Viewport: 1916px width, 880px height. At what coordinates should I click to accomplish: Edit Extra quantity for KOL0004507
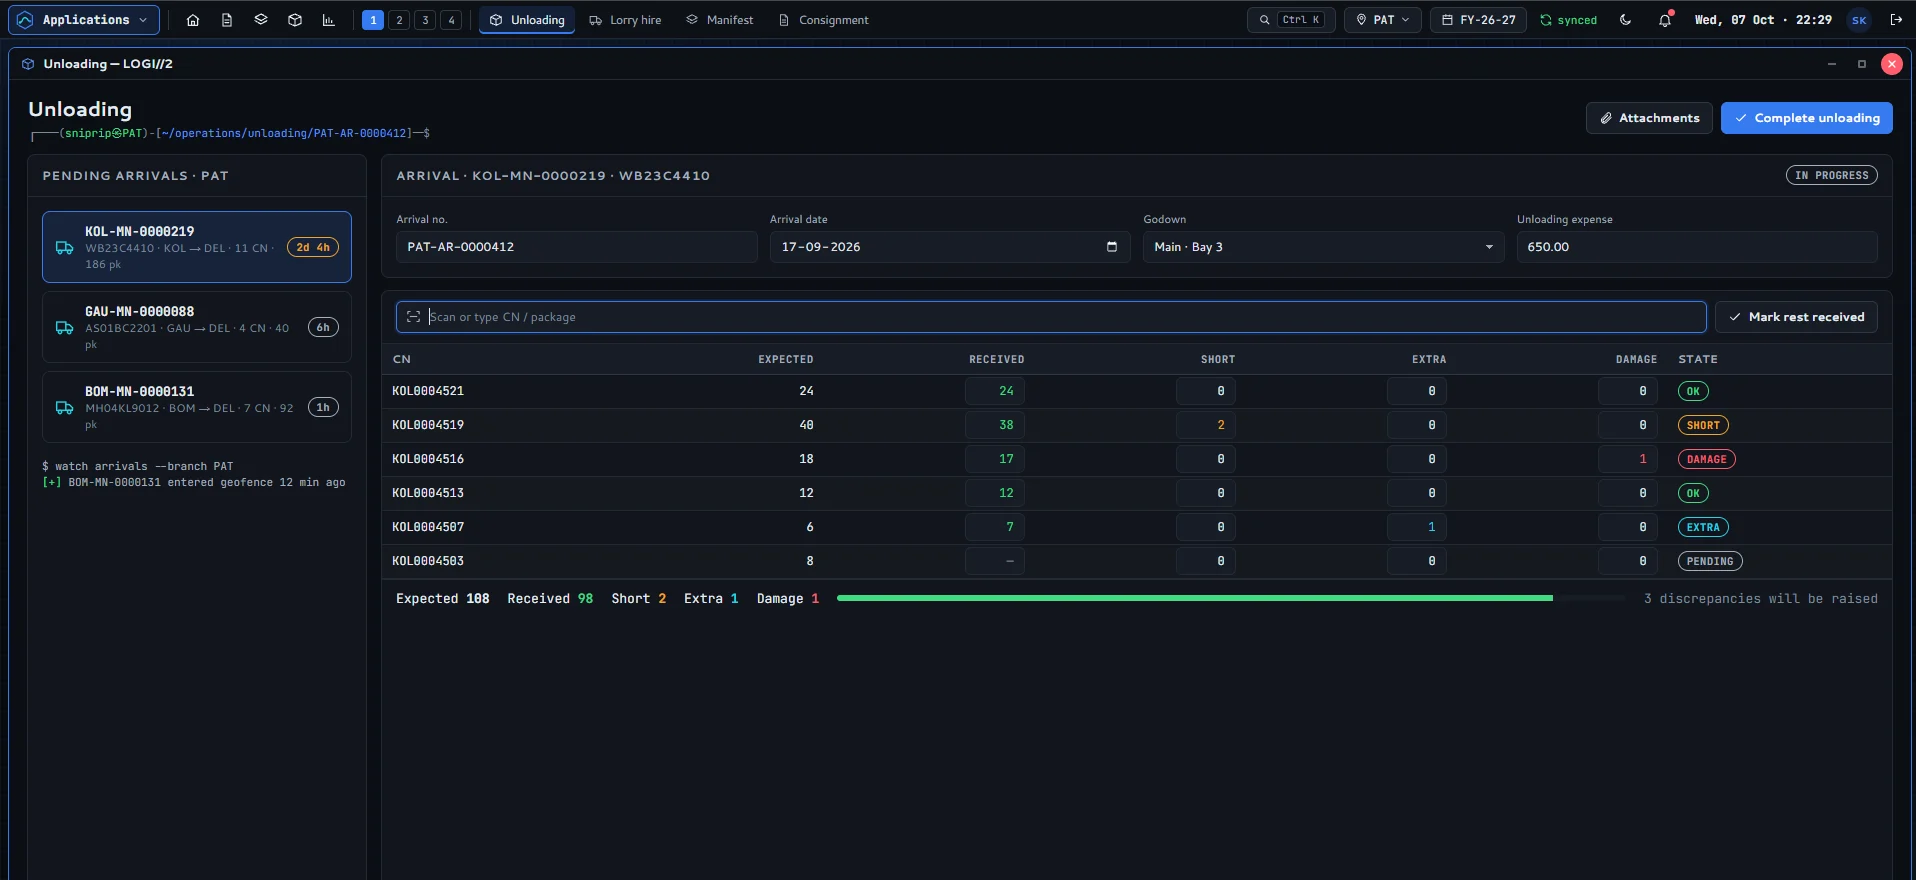1417,527
